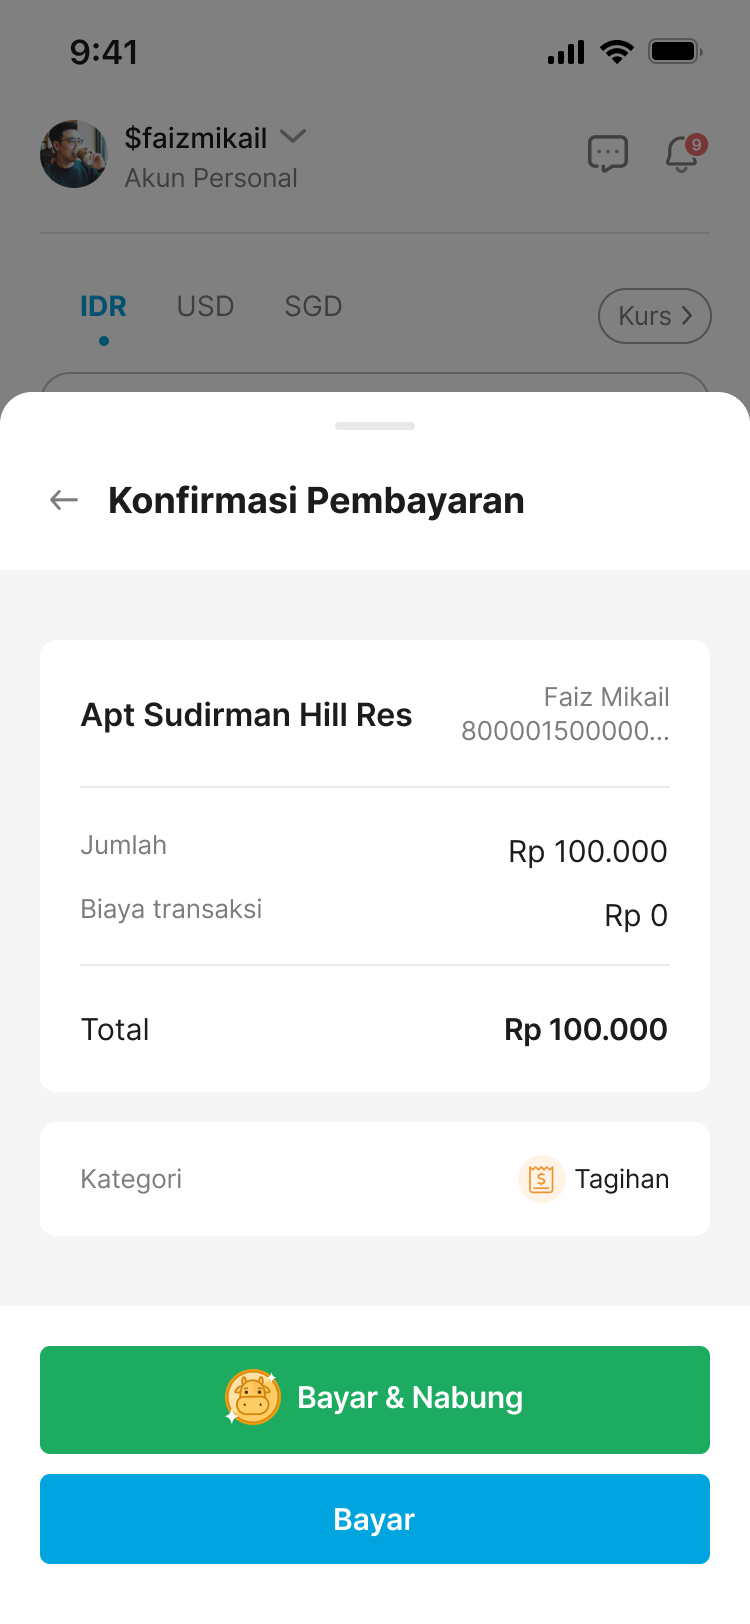Tap the profile avatar photo
This screenshot has height=1624, width=750.
click(x=74, y=154)
